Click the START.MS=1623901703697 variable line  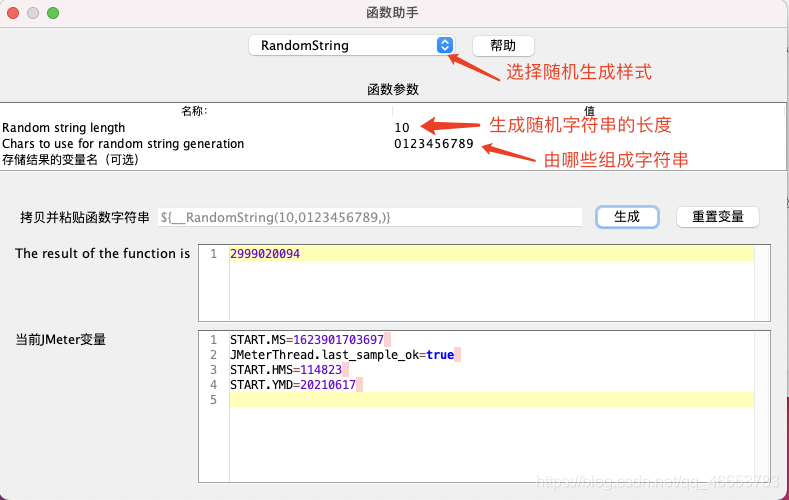click(x=307, y=340)
